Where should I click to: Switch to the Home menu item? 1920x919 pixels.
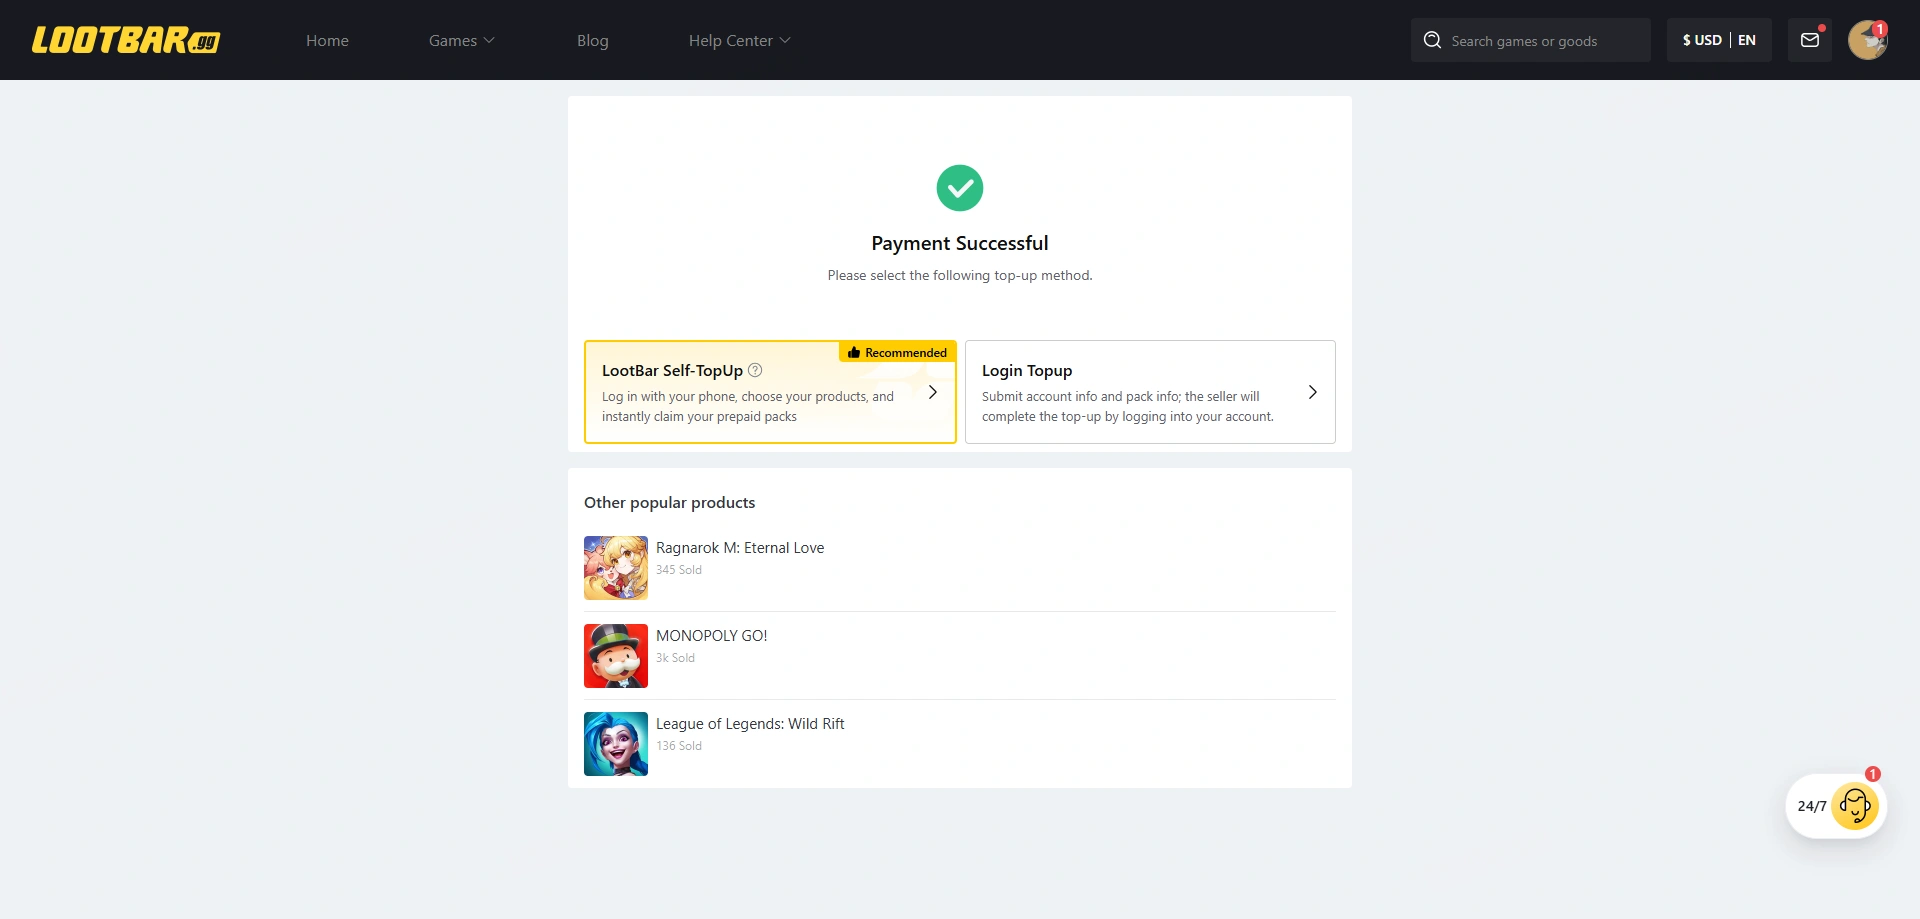pyautogui.click(x=327, y=40)
